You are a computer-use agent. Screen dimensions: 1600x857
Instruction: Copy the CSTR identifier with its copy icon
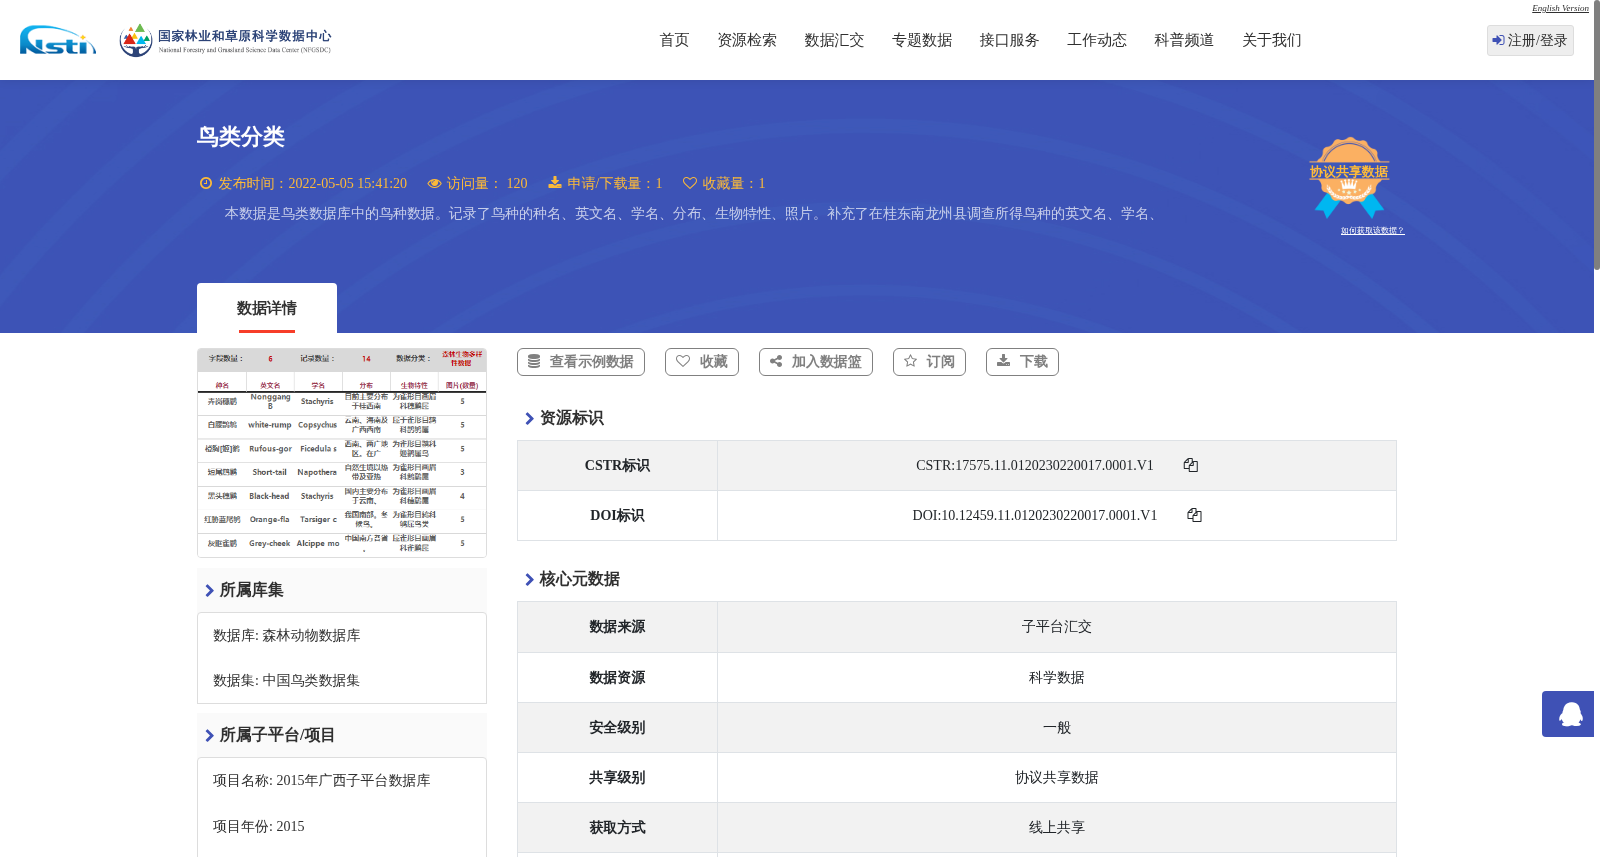pyautogui.click(x=1190, y=465)
